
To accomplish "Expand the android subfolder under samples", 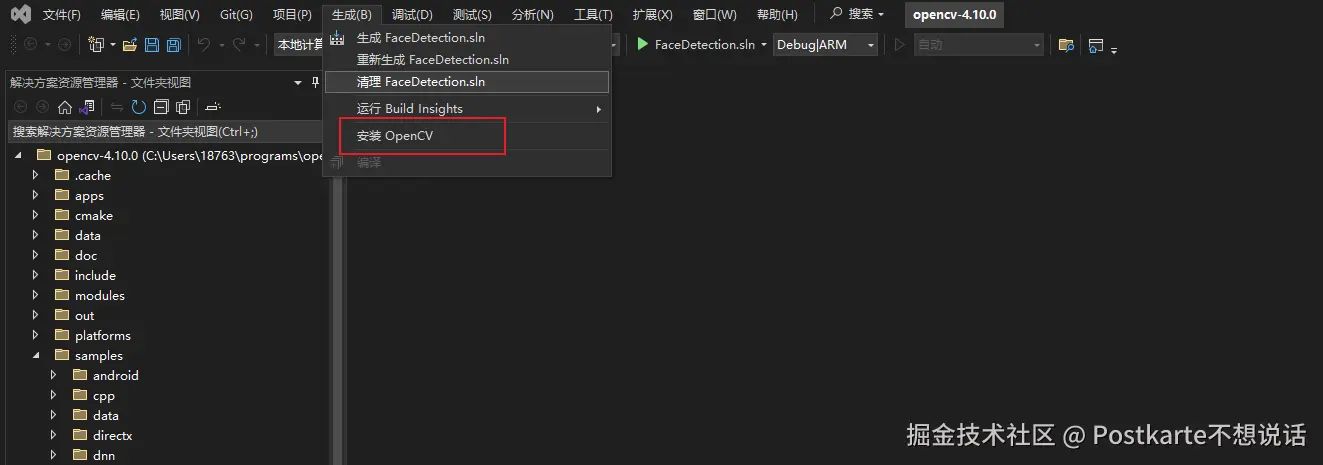I will [54, 376].
